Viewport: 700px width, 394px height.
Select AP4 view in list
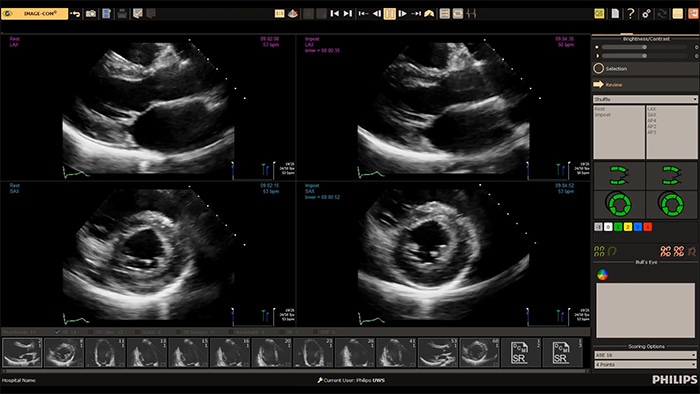click(652, 121)
